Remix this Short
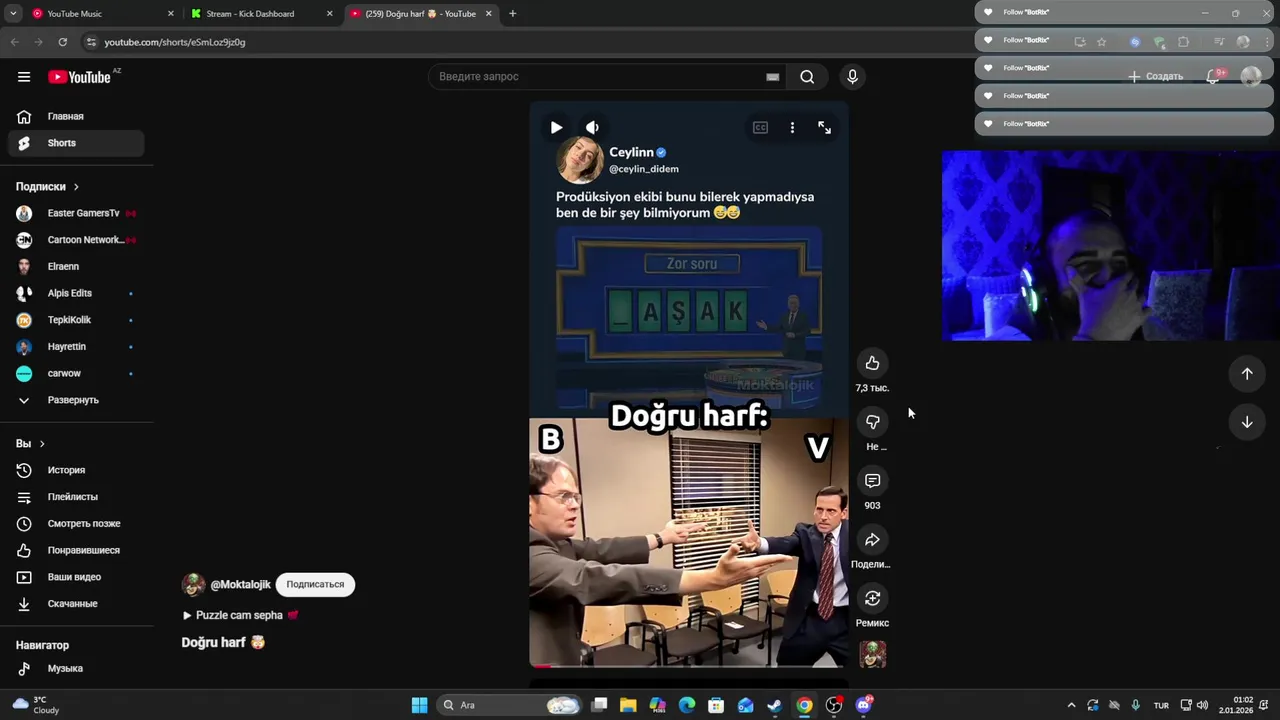Image resolution: width=1280 pixels, height=720 pixels. 872,598
